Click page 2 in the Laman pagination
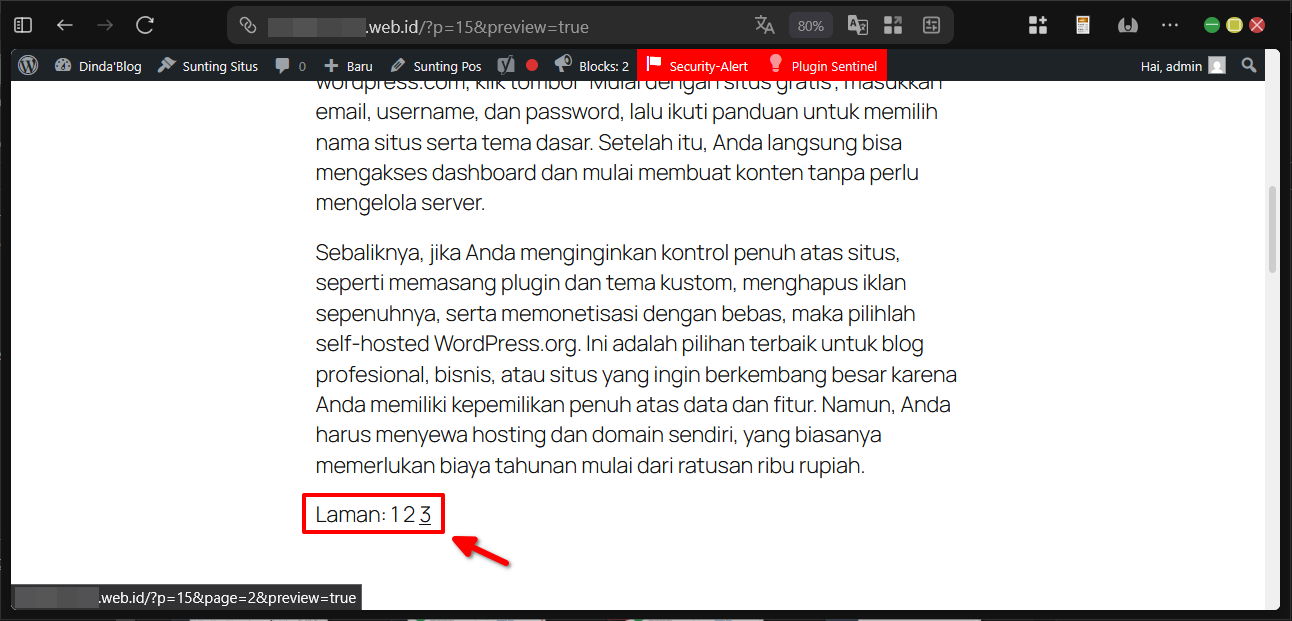Screen dimensions: 1292x621 408,514
